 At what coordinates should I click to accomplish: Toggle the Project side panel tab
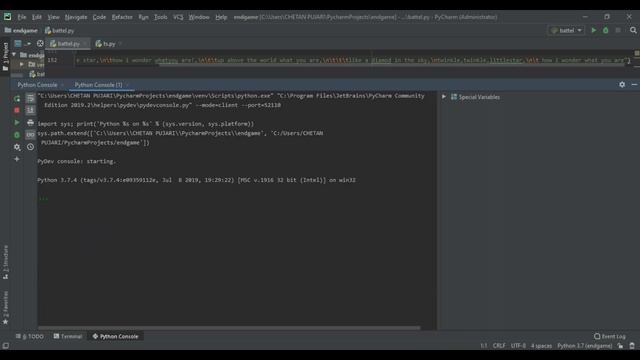click(x=5, y=56)
